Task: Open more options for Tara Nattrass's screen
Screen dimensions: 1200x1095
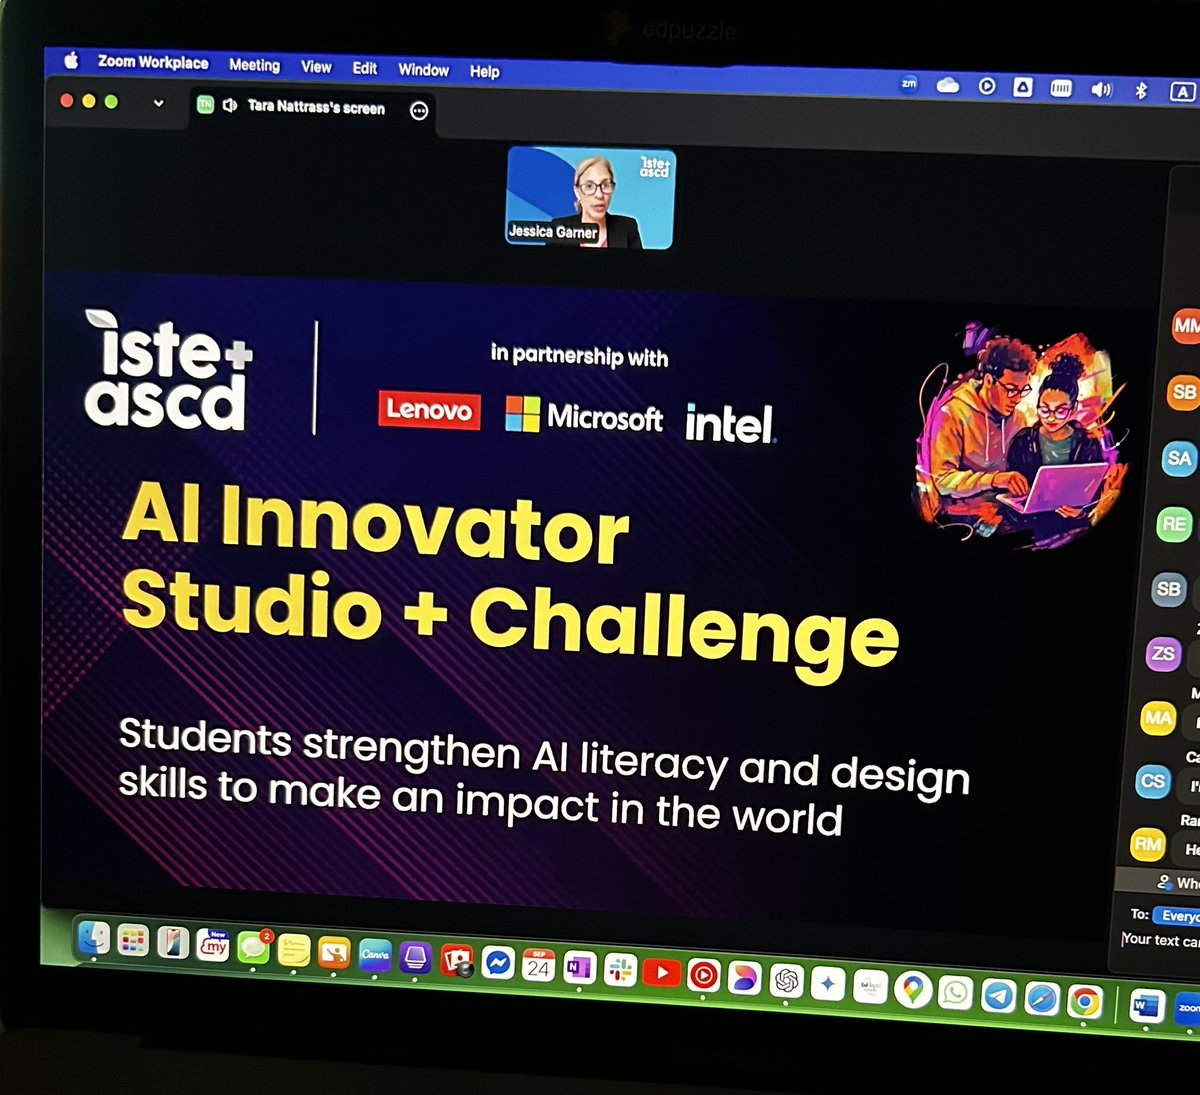Action: (x=419, y=111)
